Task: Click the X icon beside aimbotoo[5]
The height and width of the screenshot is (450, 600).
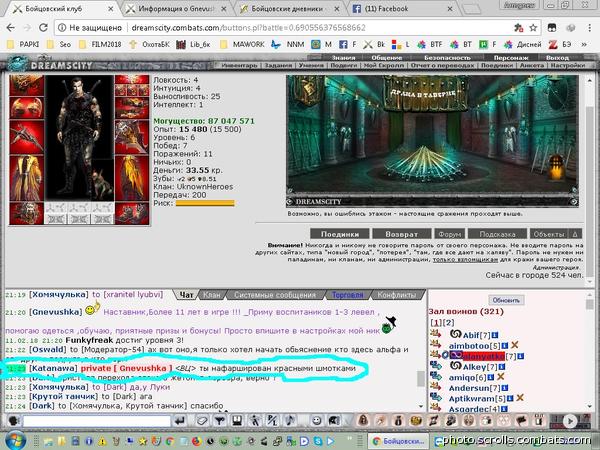Action: [515, 345]
